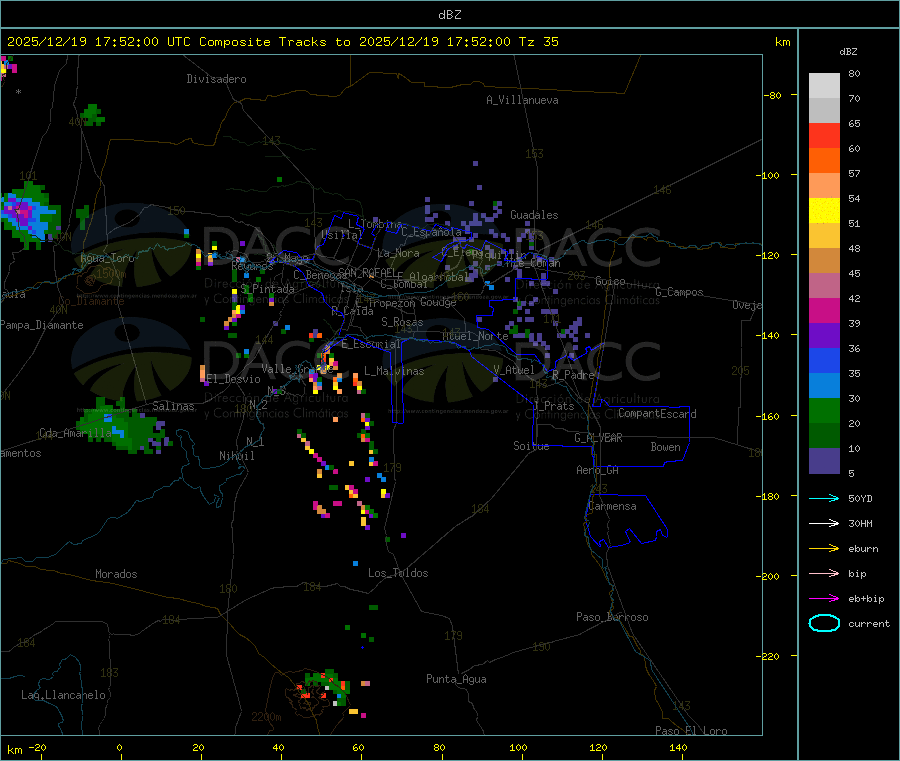Select the 60 dBZ orange color swatch
900x761 pixels.
(824, 161)
